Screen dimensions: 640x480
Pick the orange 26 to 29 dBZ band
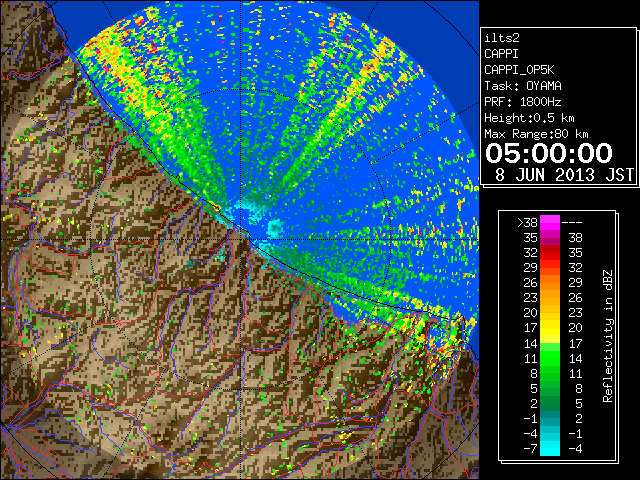pyautogui.click(x=550, y=283)
